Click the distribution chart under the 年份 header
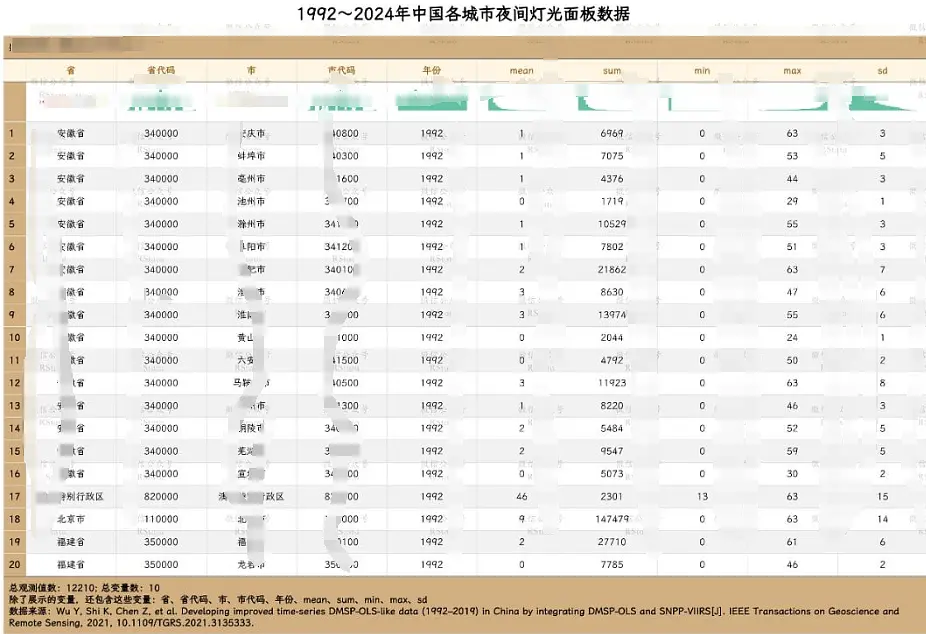 coord(432,100)
